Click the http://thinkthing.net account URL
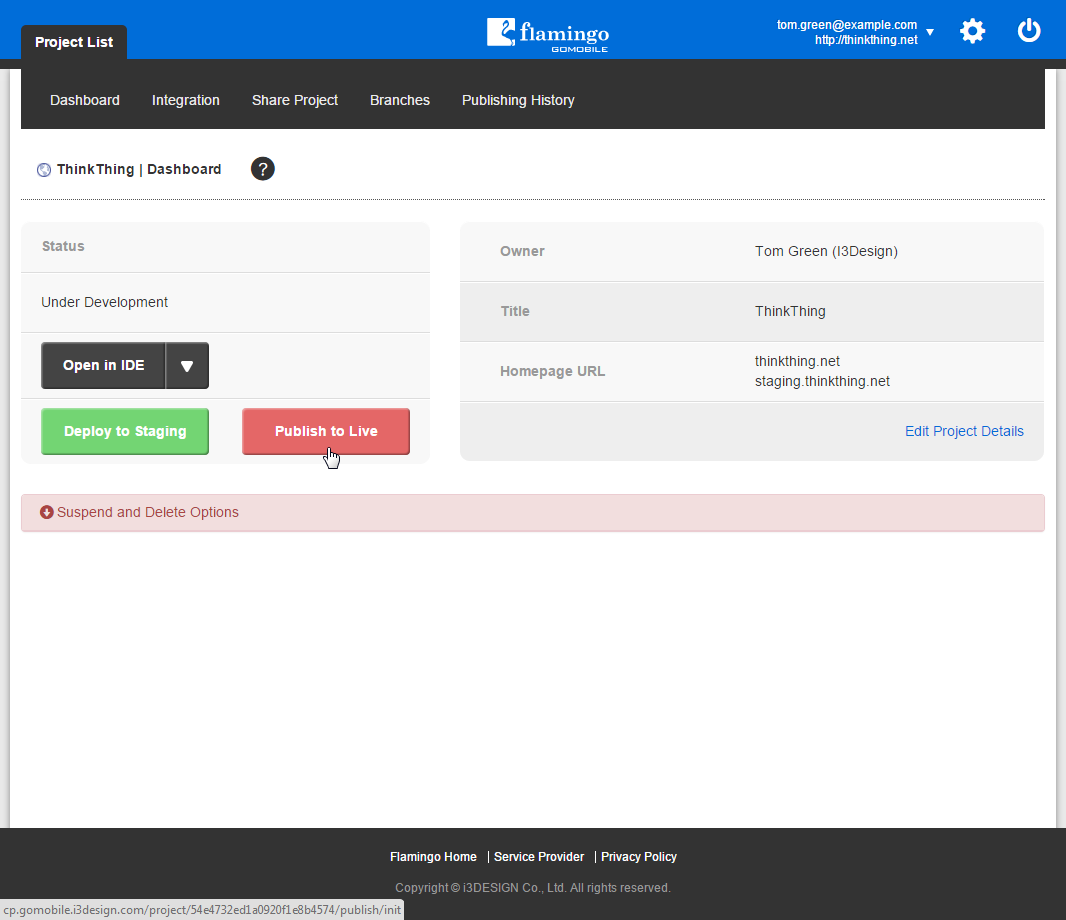1066x920 pixels. (x=866, y=40)
